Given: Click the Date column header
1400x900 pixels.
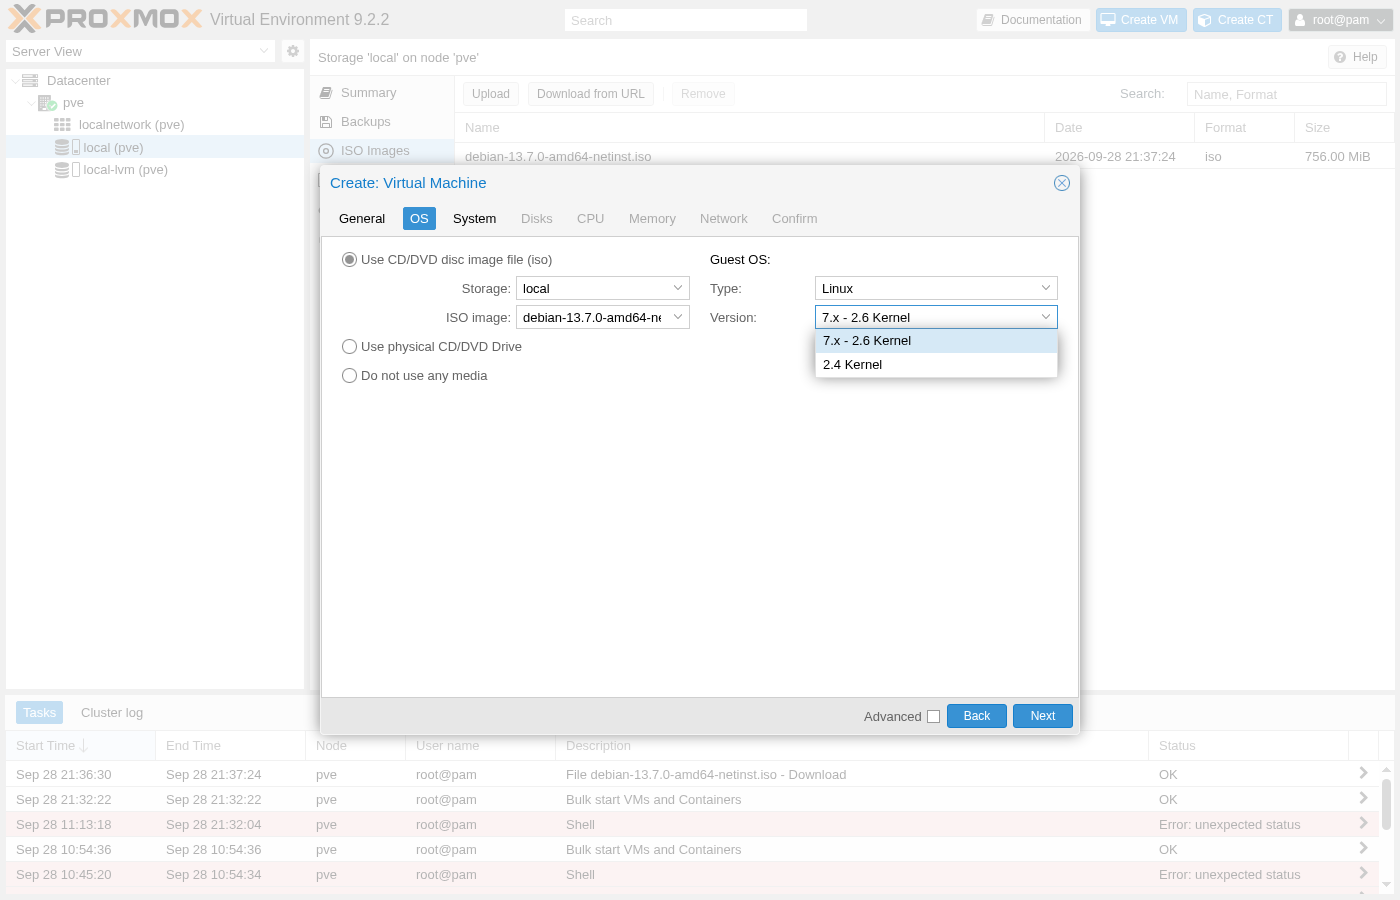Looking at the screenshot, I should (x=1119, y=128).
